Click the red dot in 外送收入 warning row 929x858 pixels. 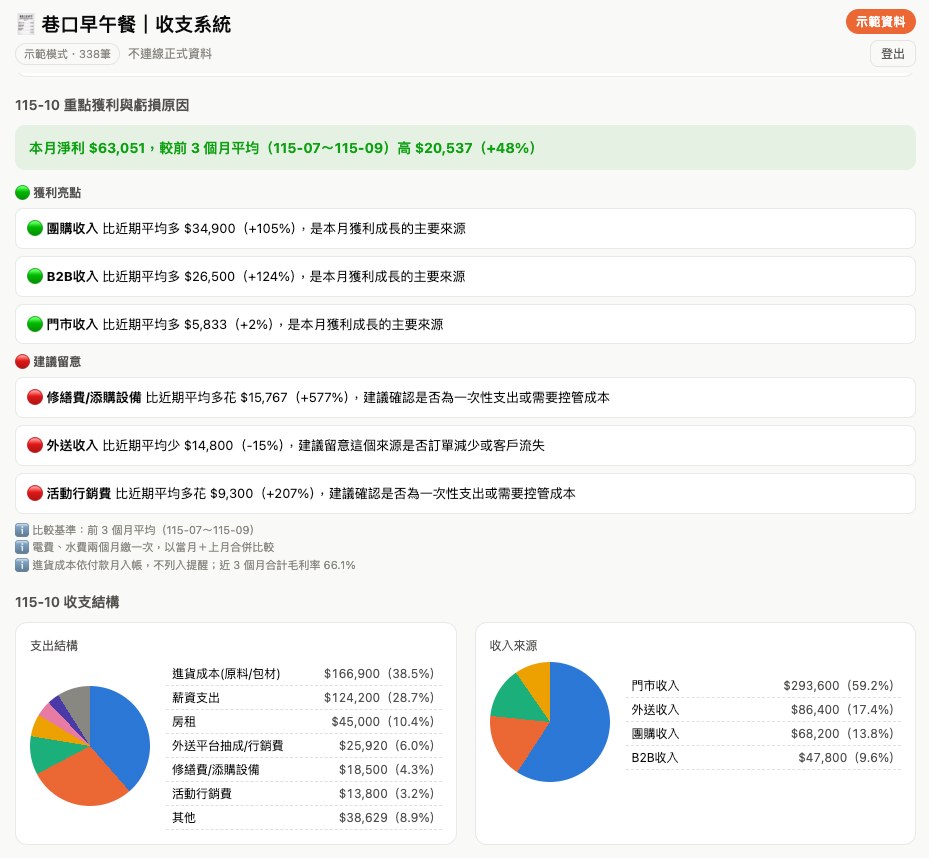(x=34, y=445)
